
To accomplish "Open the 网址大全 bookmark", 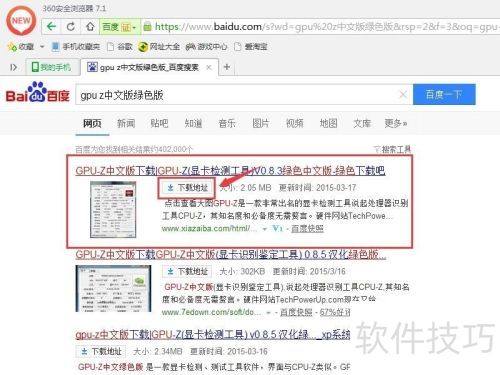I will click(x=159, y=47).
